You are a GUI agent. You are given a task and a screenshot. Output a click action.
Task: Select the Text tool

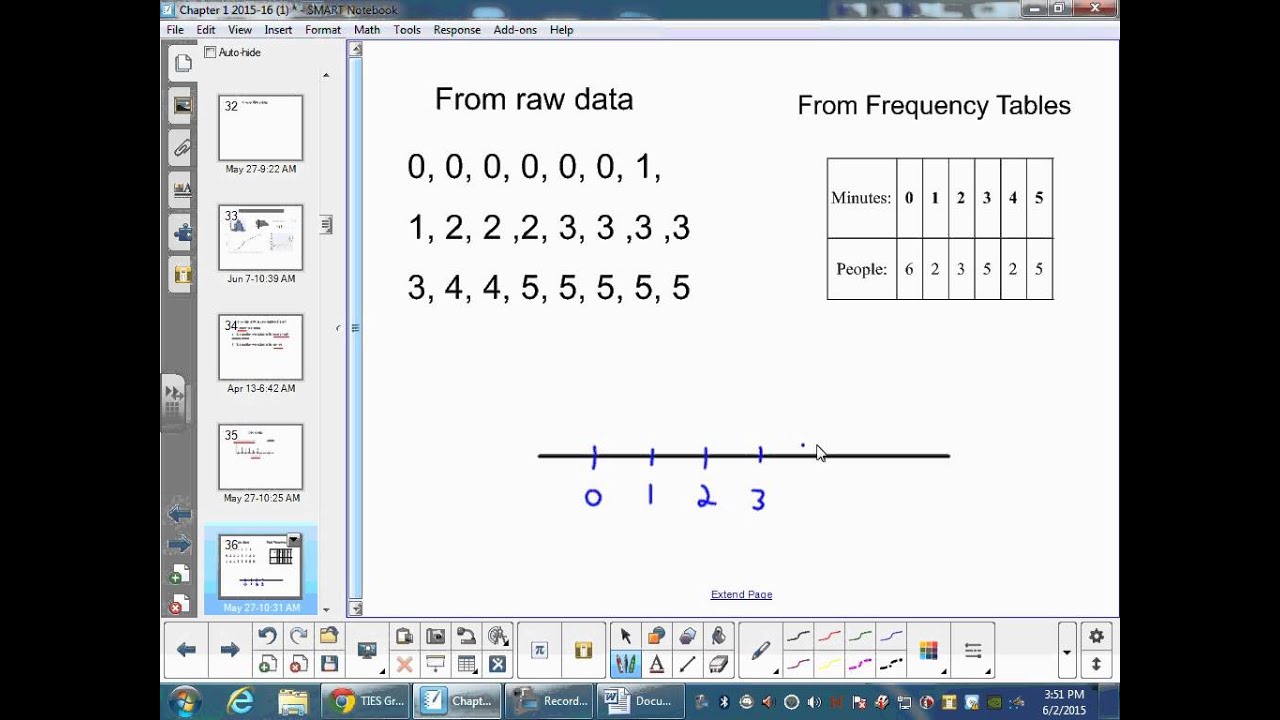tap(657, 664)
